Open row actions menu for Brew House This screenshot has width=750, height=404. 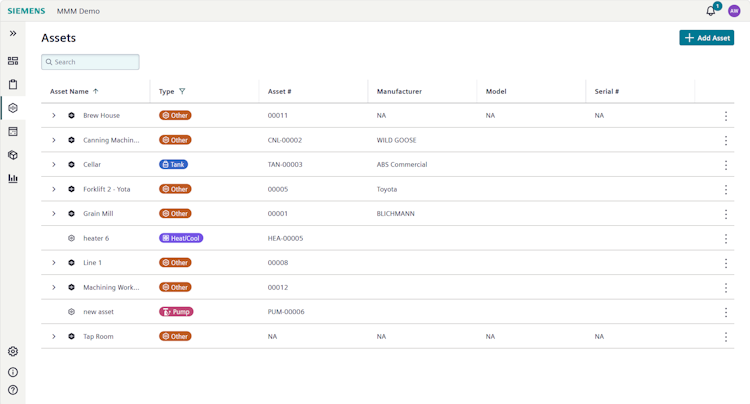click(x=726, y=116)
